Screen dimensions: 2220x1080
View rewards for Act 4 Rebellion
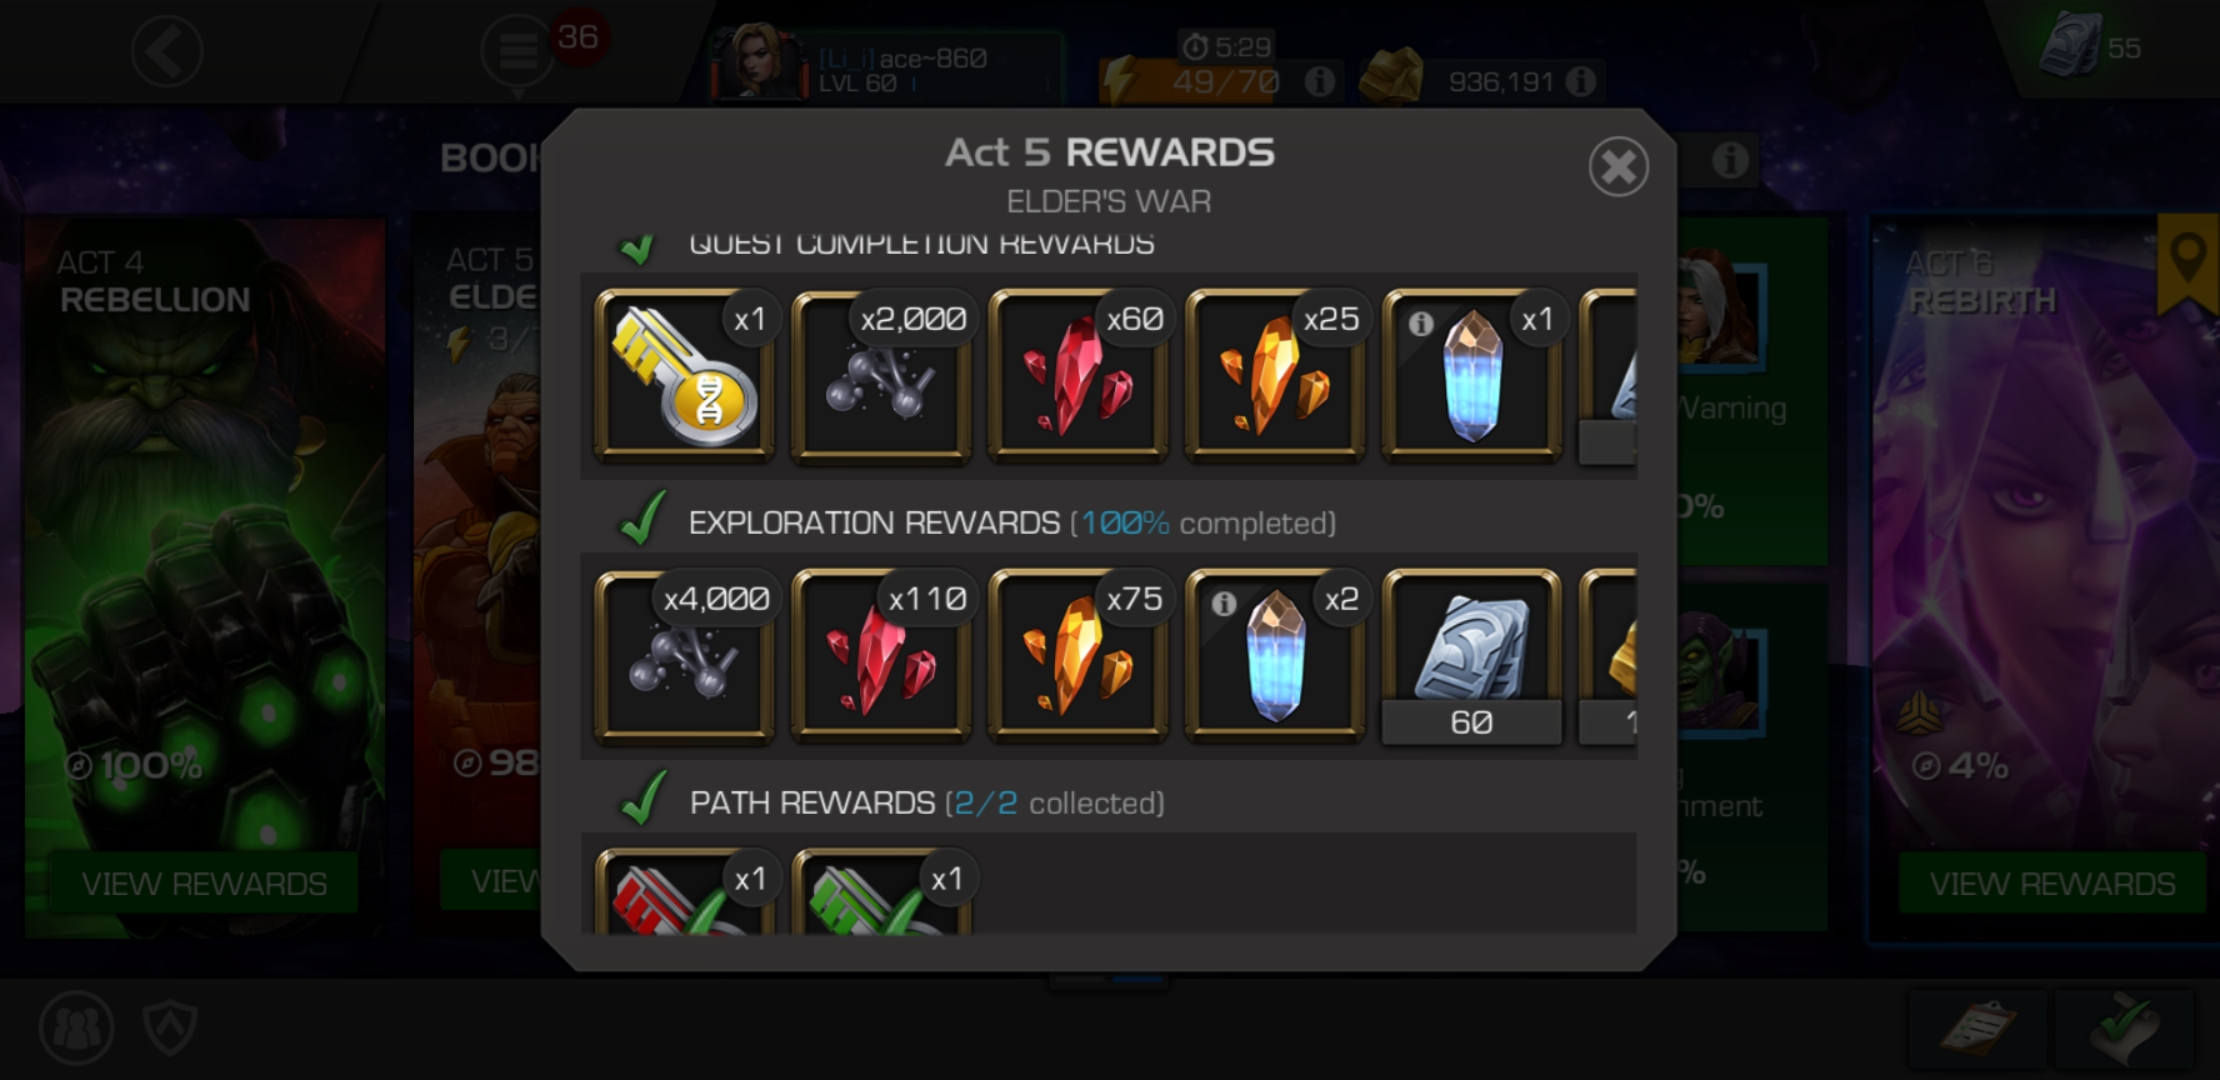click(204, 883)
